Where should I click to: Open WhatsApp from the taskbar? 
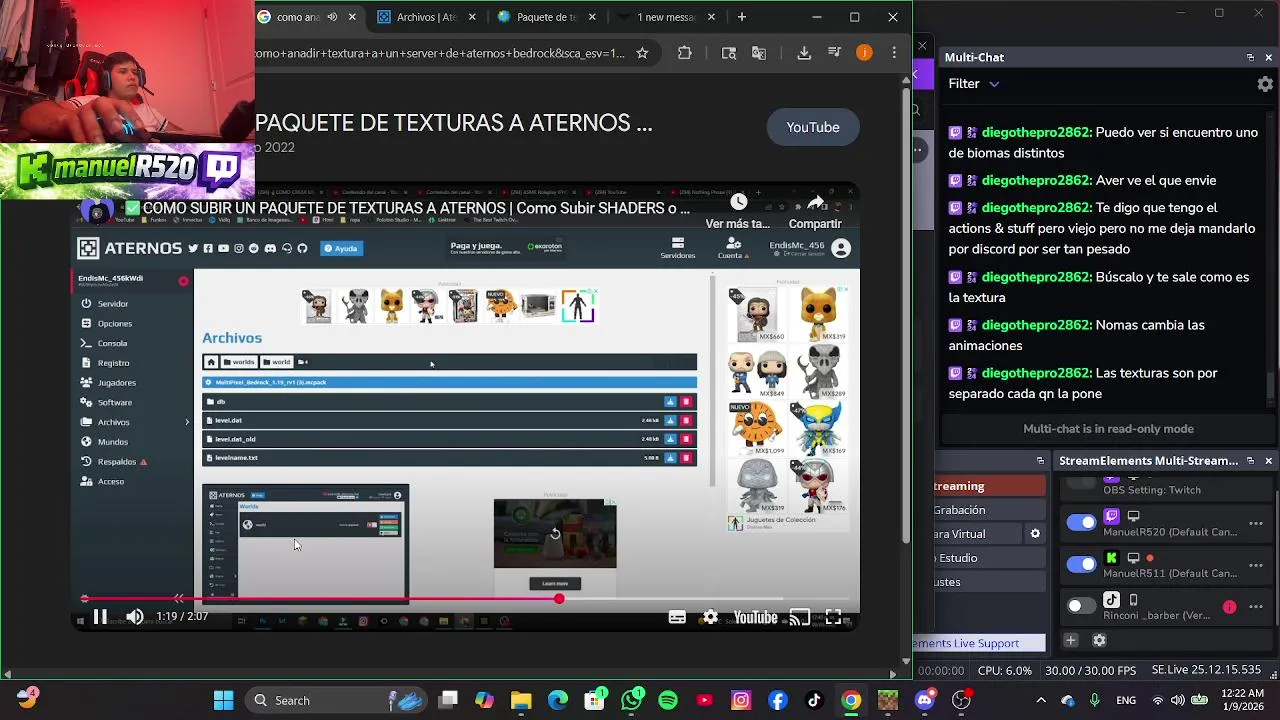pos(631,700)
